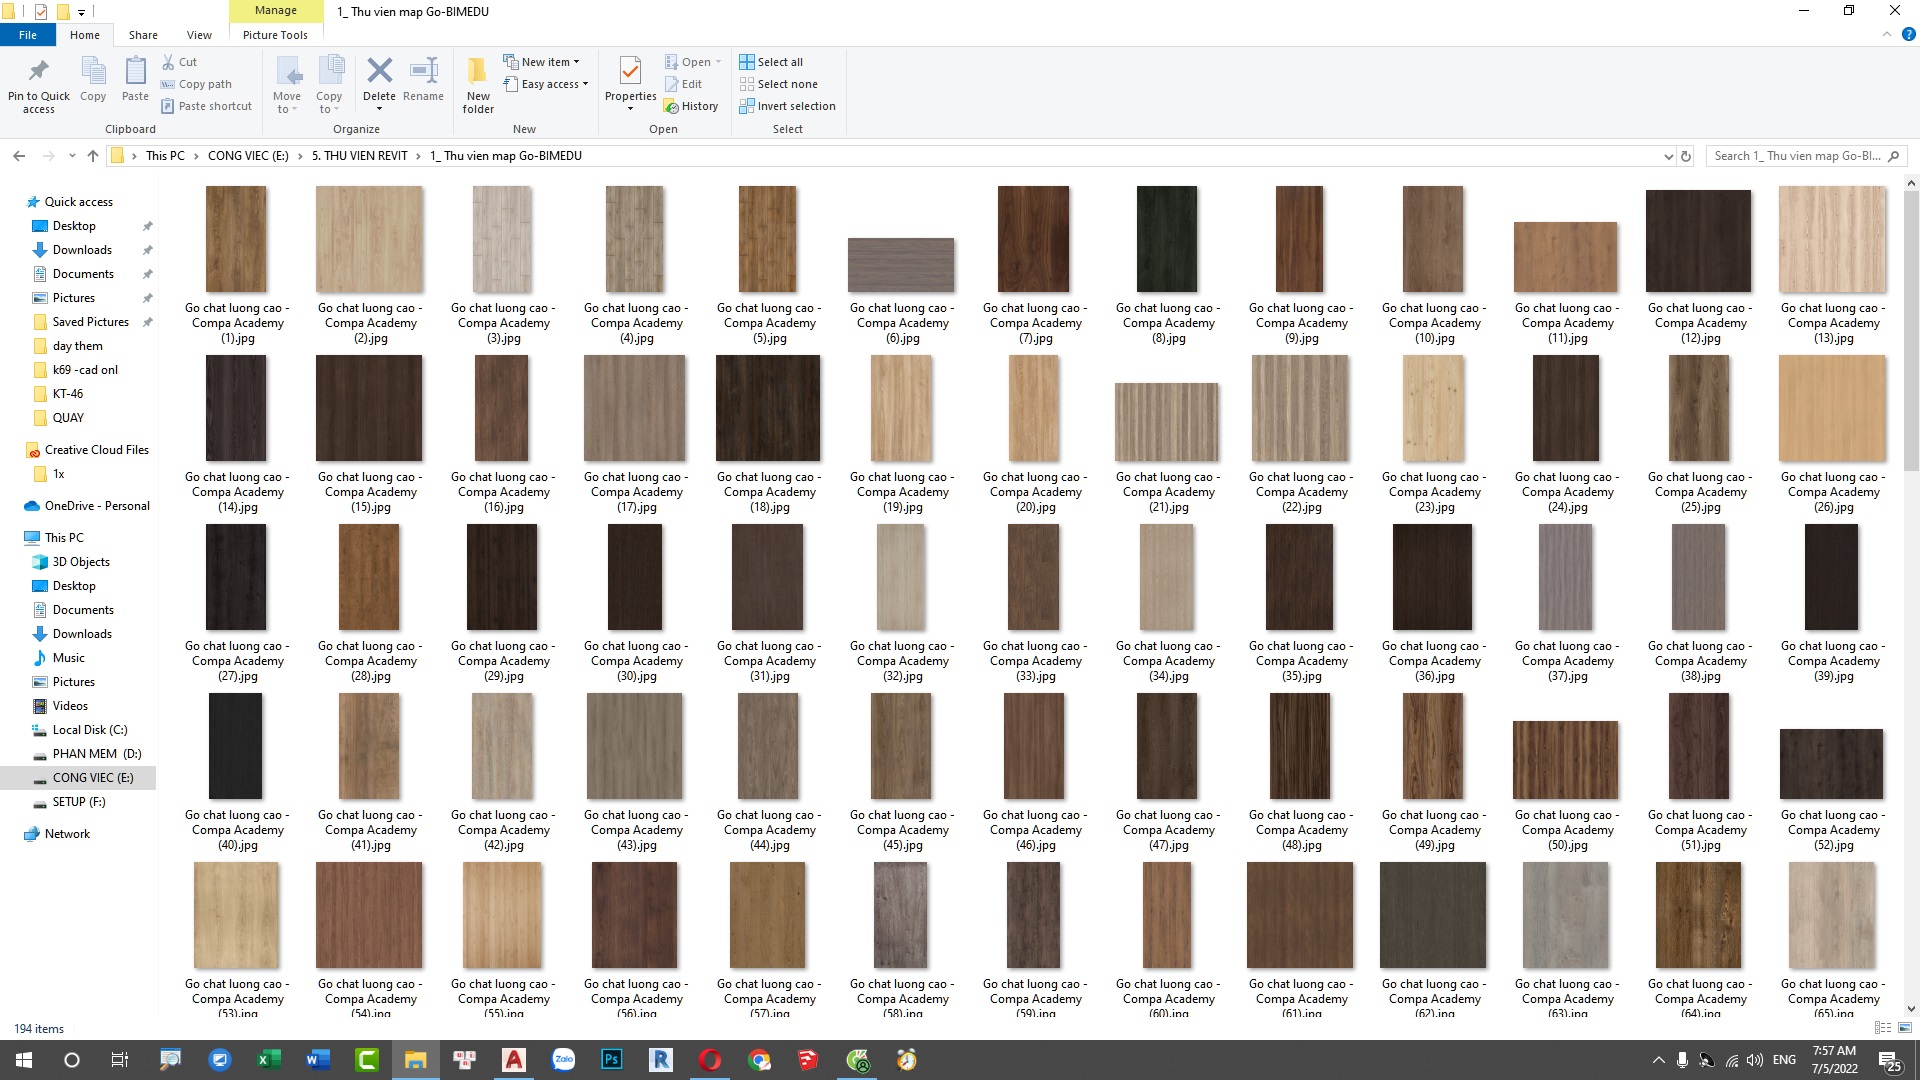Open the New item dropdown
The height and width of the screenshot is (1080, 1920).
pyautogui.click(x=543, y=60)
